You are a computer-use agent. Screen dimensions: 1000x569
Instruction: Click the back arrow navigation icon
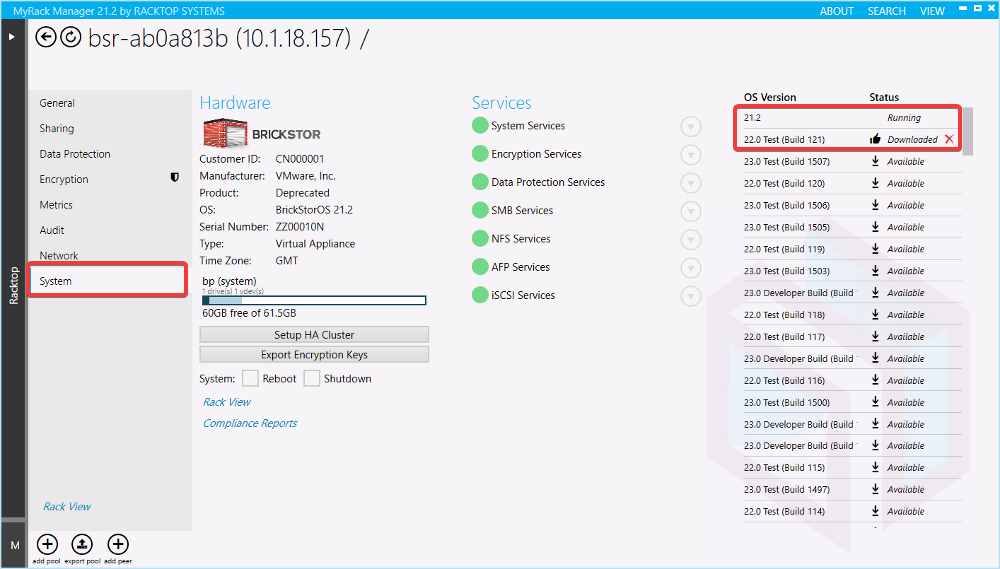point(45,38)
